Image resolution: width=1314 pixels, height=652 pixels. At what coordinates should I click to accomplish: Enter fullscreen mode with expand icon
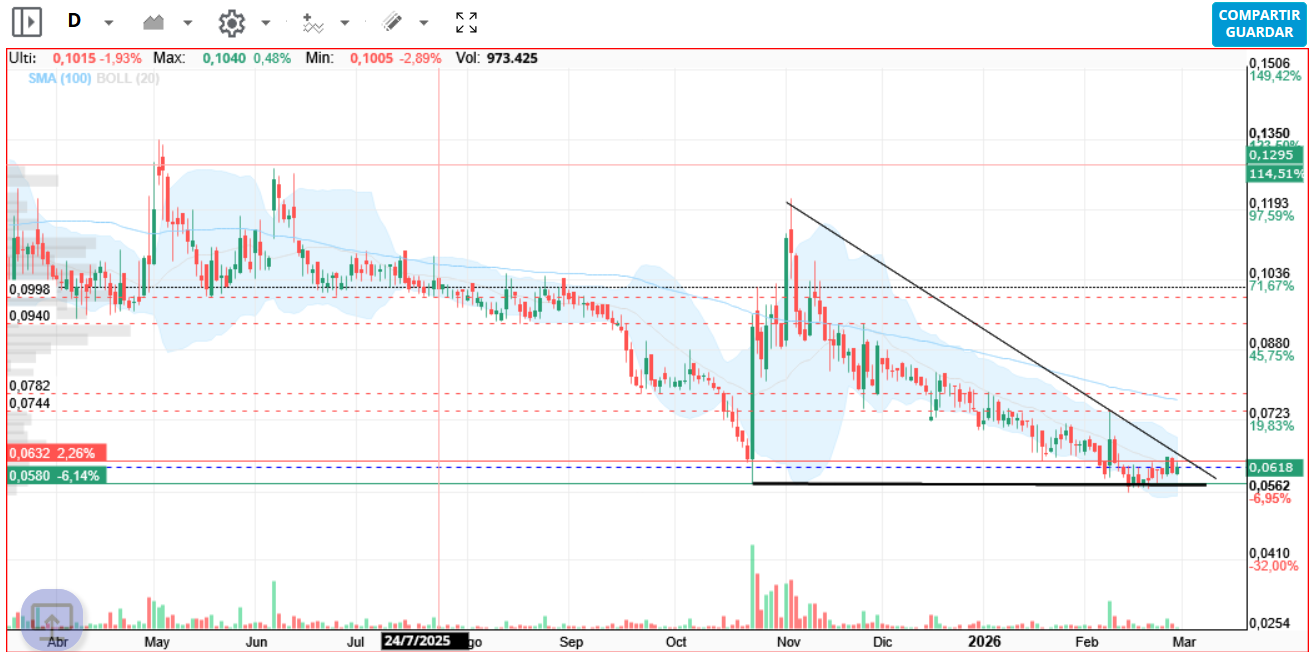coord(466,22)
